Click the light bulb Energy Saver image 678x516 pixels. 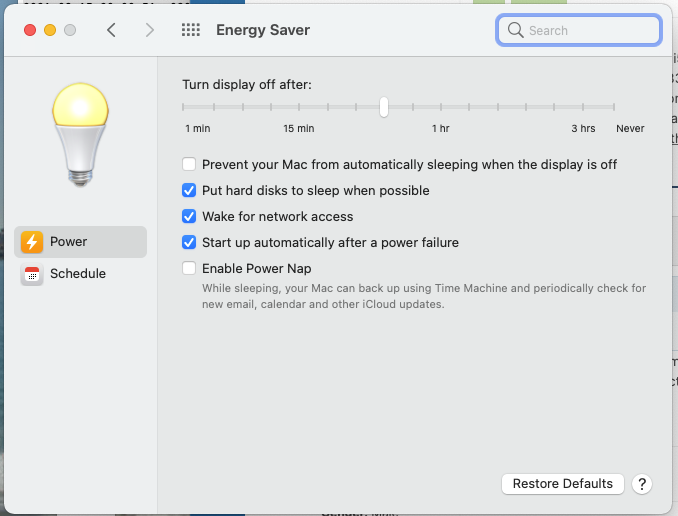(x=80, y=135)
